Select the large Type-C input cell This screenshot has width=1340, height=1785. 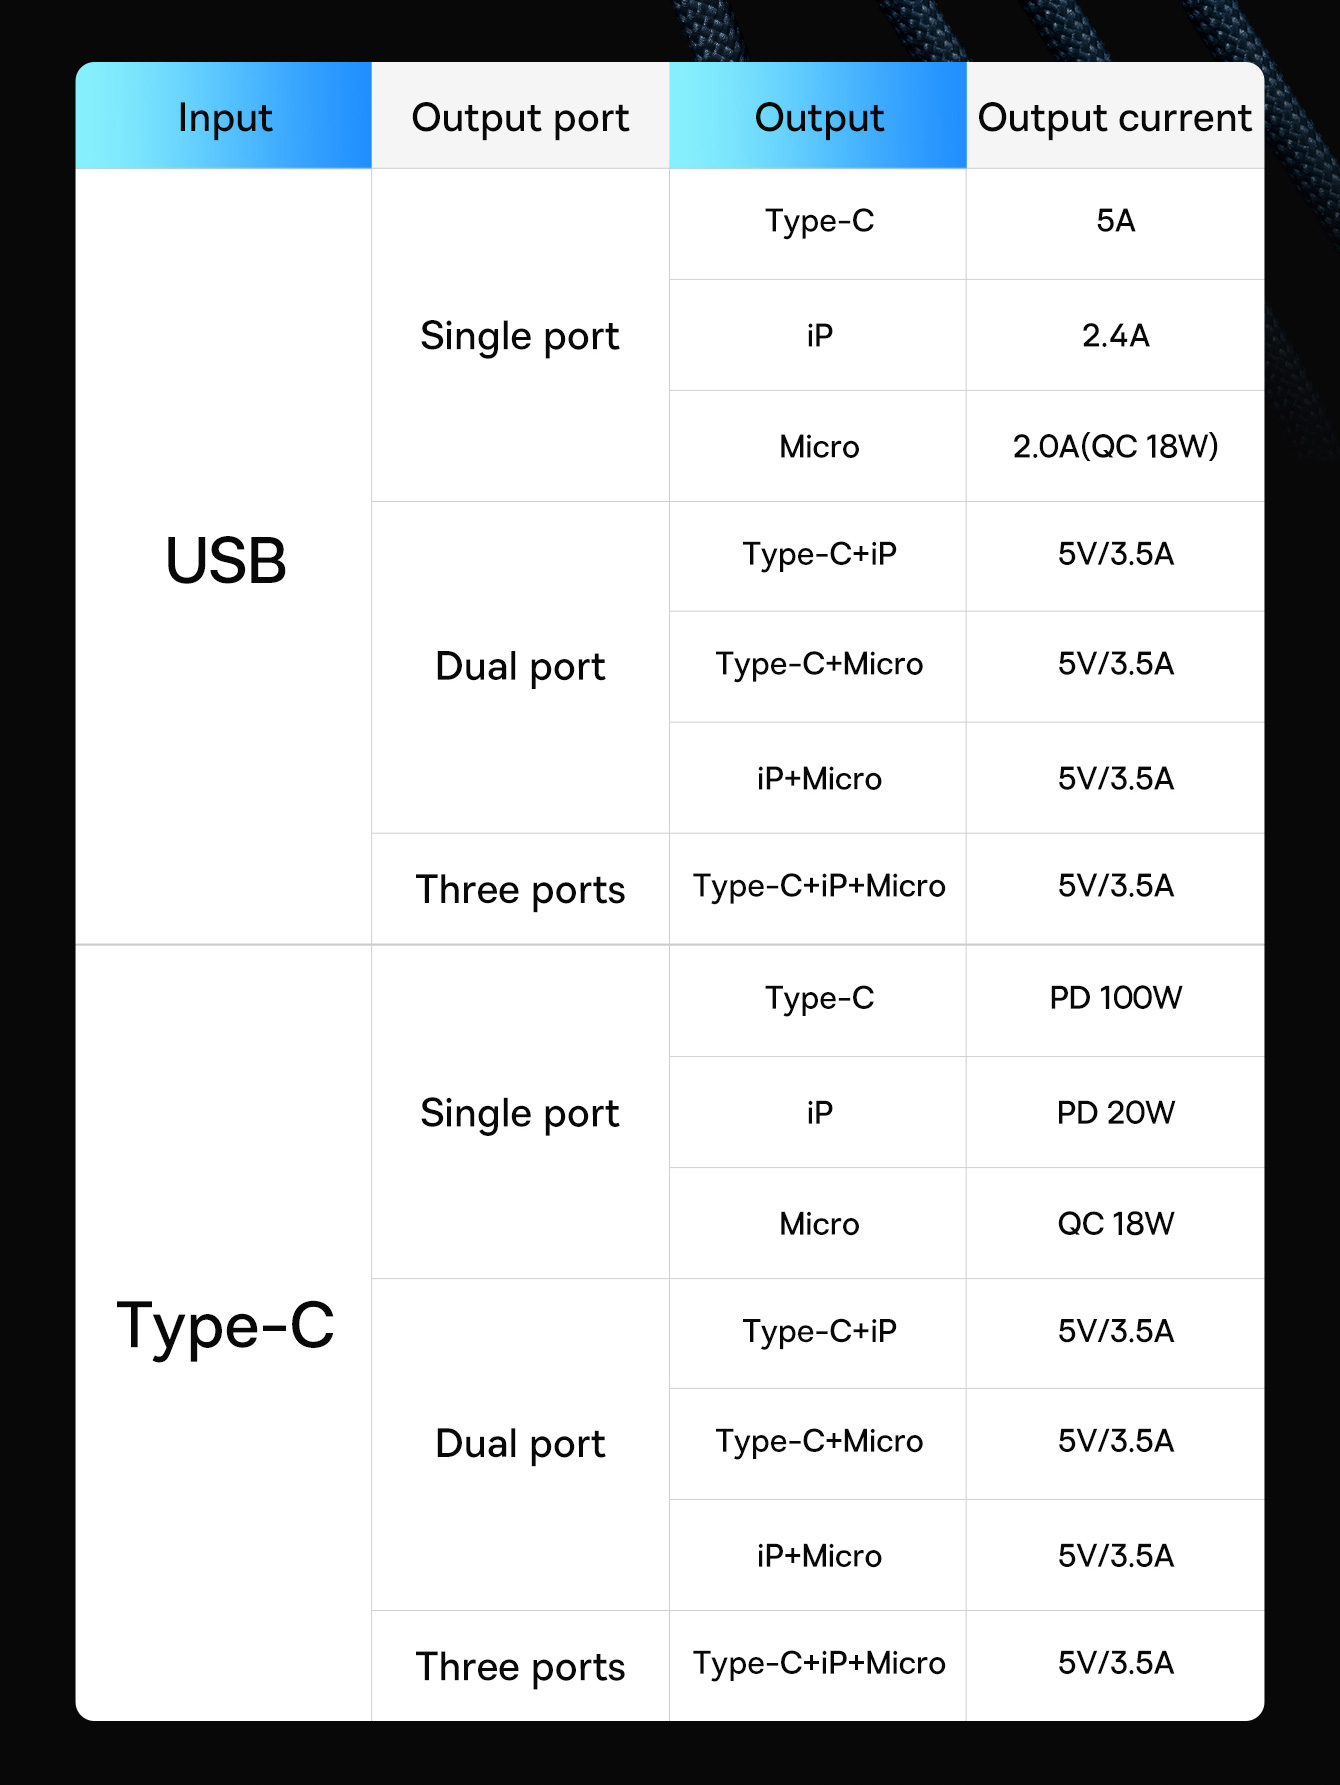224,1333
